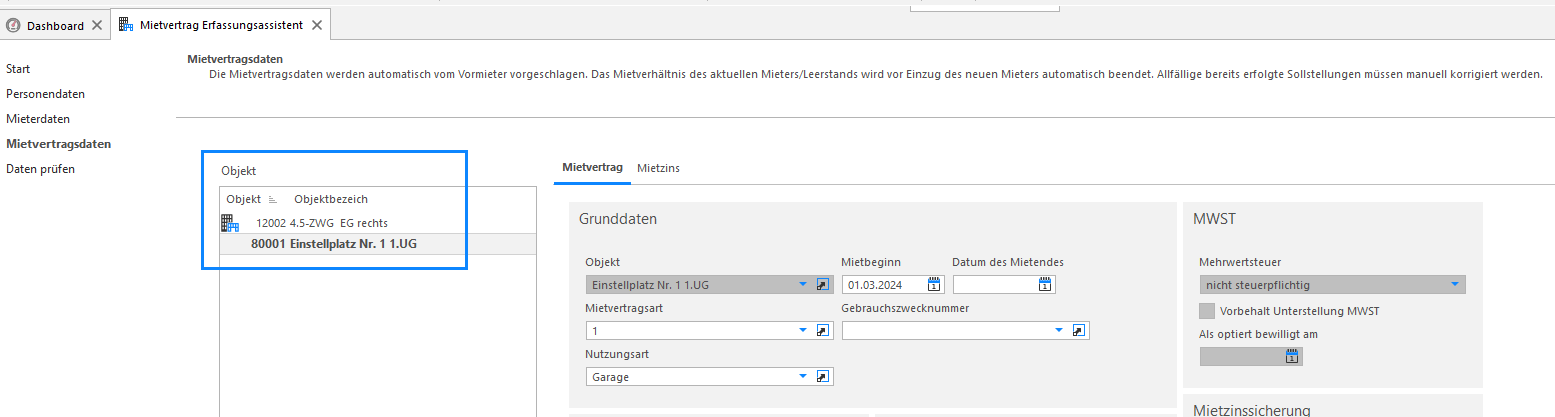Click the building icon beside object 12002
The width and height of the screenshot is (1555, 417).
pyautogui.click(x=229, y=223)
